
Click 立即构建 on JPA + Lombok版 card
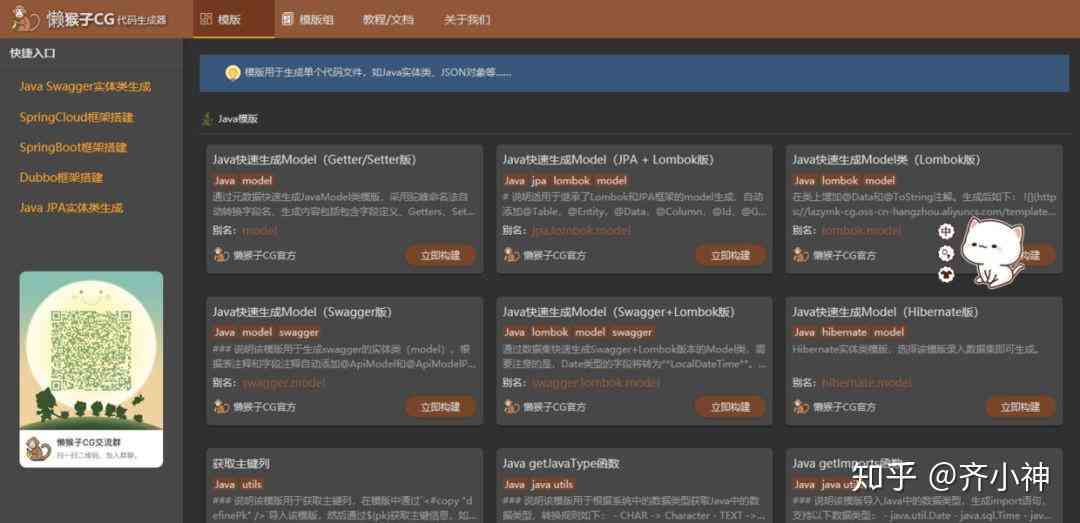pos(730,256)
